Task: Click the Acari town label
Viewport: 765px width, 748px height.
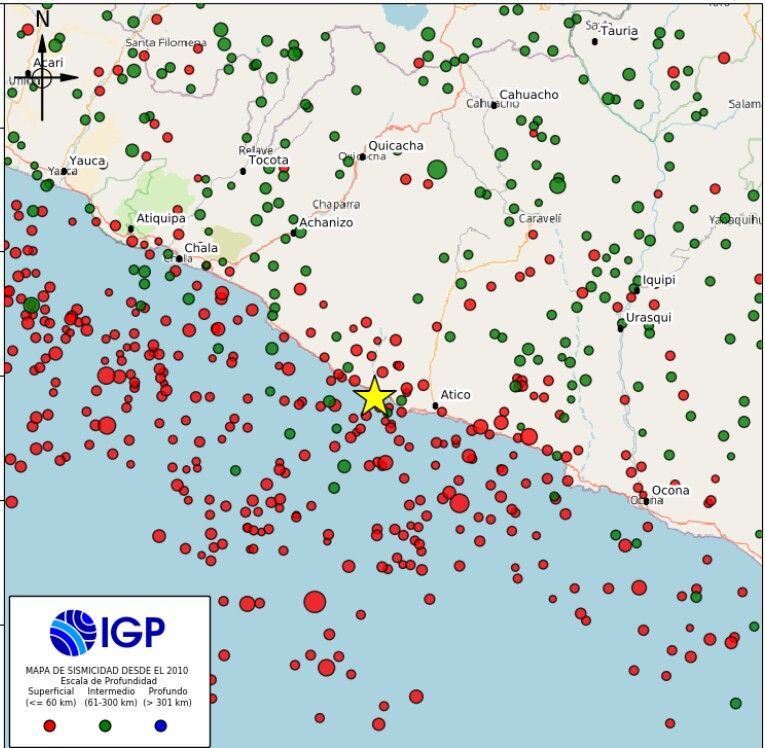Action: [x=48, y=62]
